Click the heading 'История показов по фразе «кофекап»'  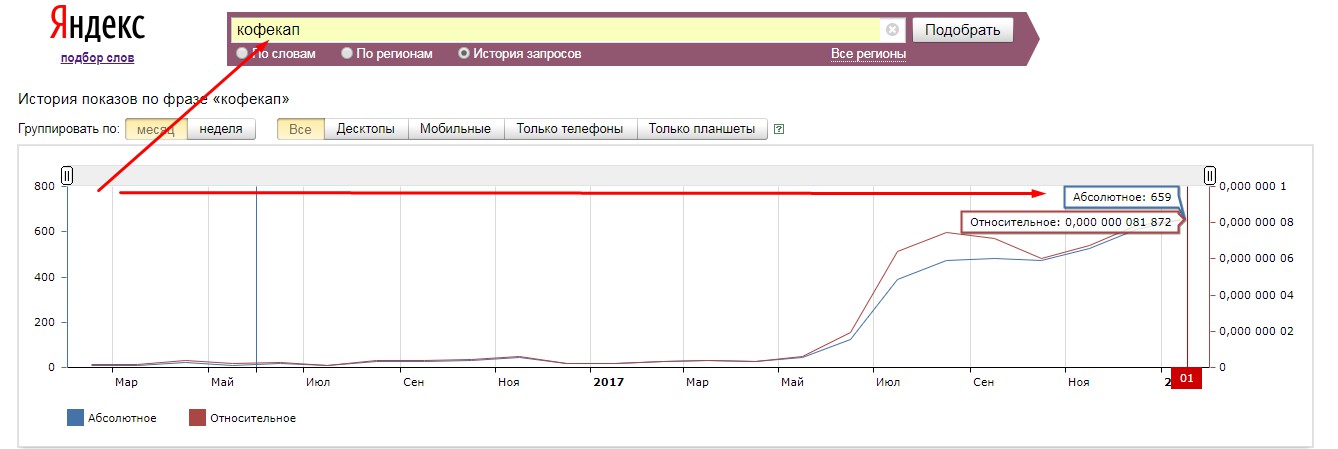coord(154,100)
